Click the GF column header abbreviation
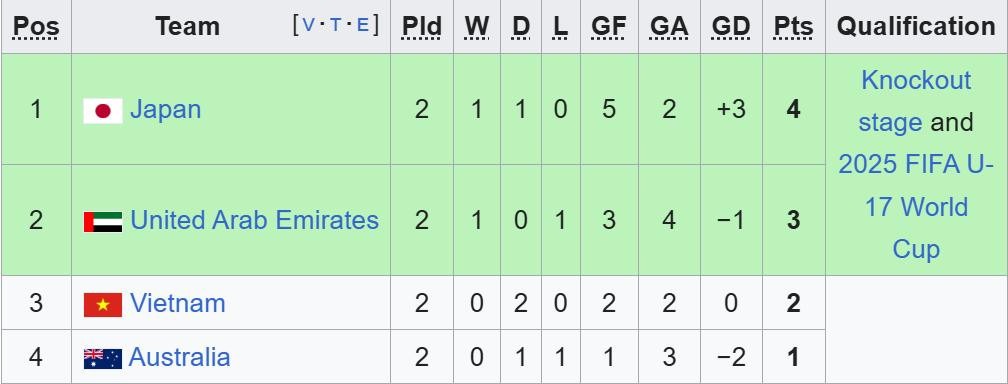This screenshot has width=1008, height=384. click(609, 26)
